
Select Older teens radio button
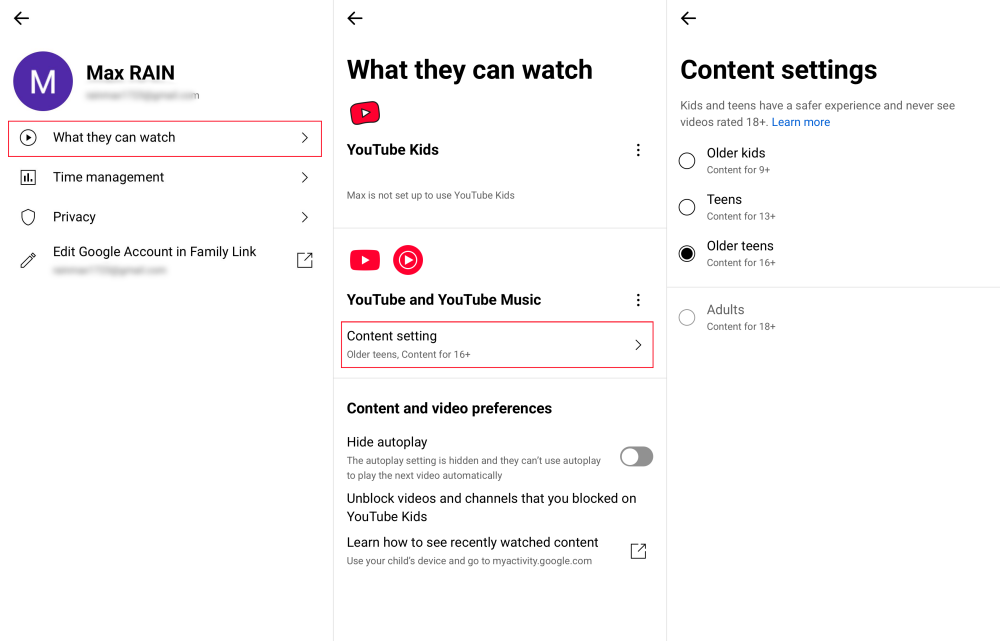click(x=687, y=254)
